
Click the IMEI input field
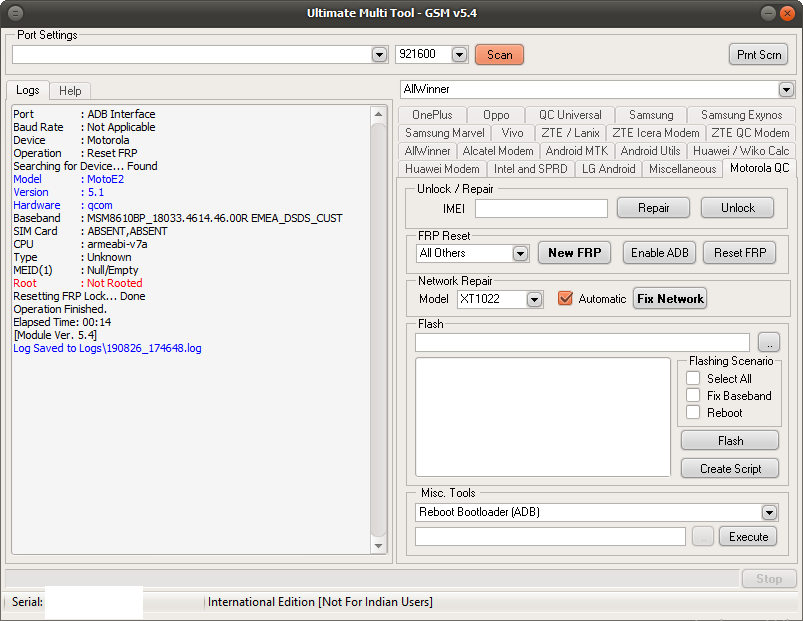[541, 208]
